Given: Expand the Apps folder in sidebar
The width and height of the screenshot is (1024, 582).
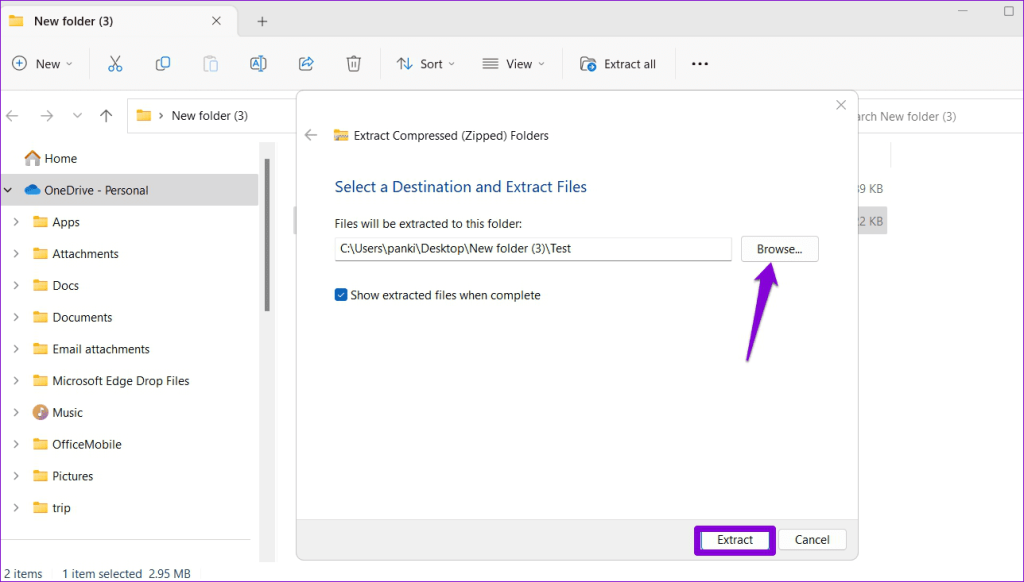Looking at the screenshot, I should click(x=16, y=222).
